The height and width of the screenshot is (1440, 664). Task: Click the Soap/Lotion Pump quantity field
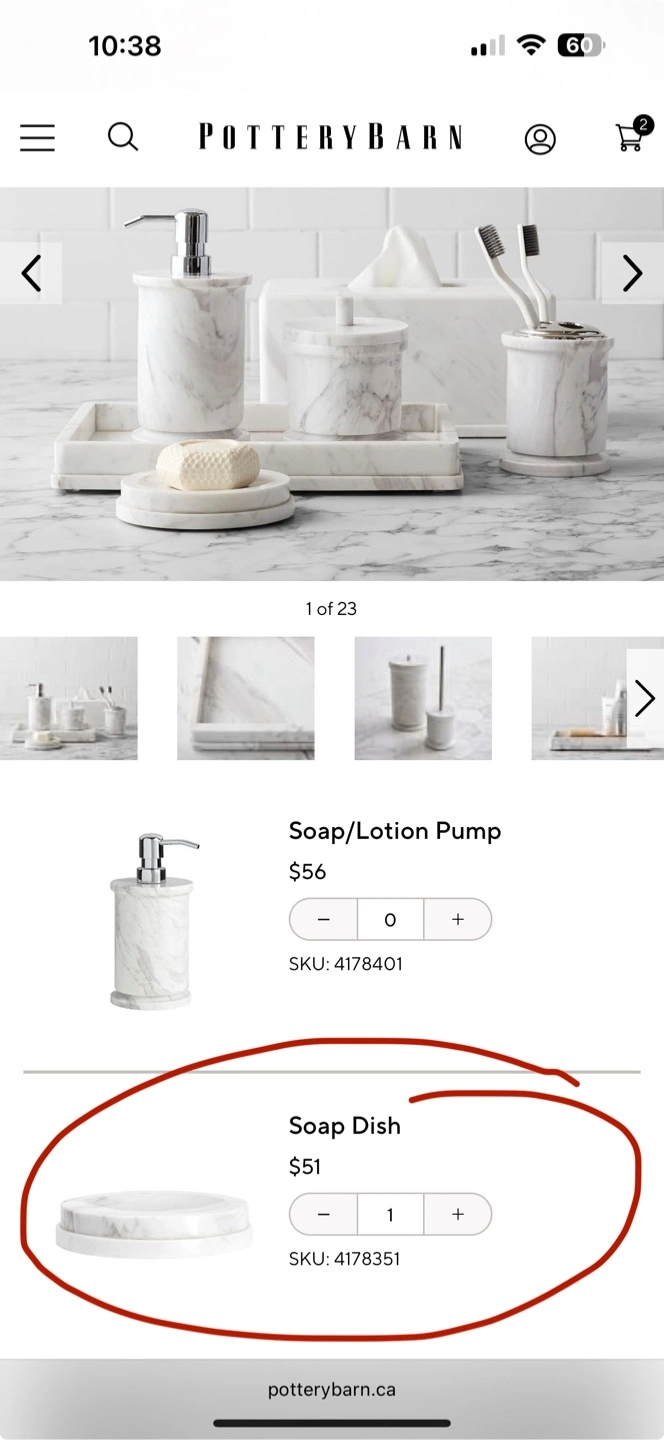pyautogui.click(x=390, y=919)
